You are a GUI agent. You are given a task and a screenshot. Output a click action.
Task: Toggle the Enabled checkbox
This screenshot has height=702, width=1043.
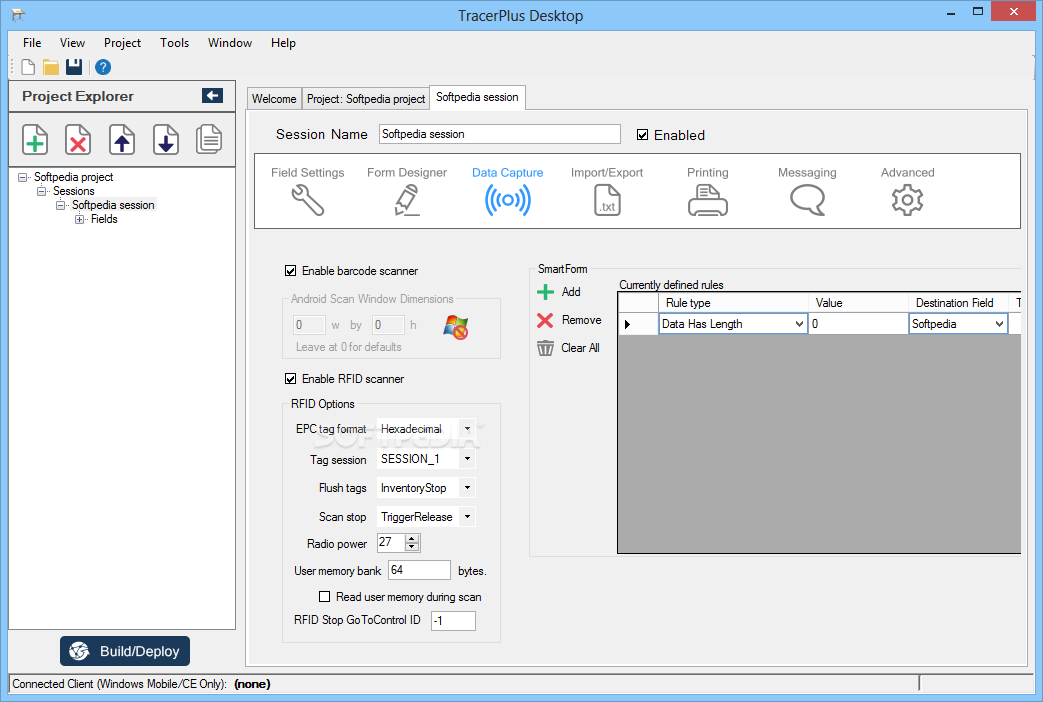click(643, 135)
